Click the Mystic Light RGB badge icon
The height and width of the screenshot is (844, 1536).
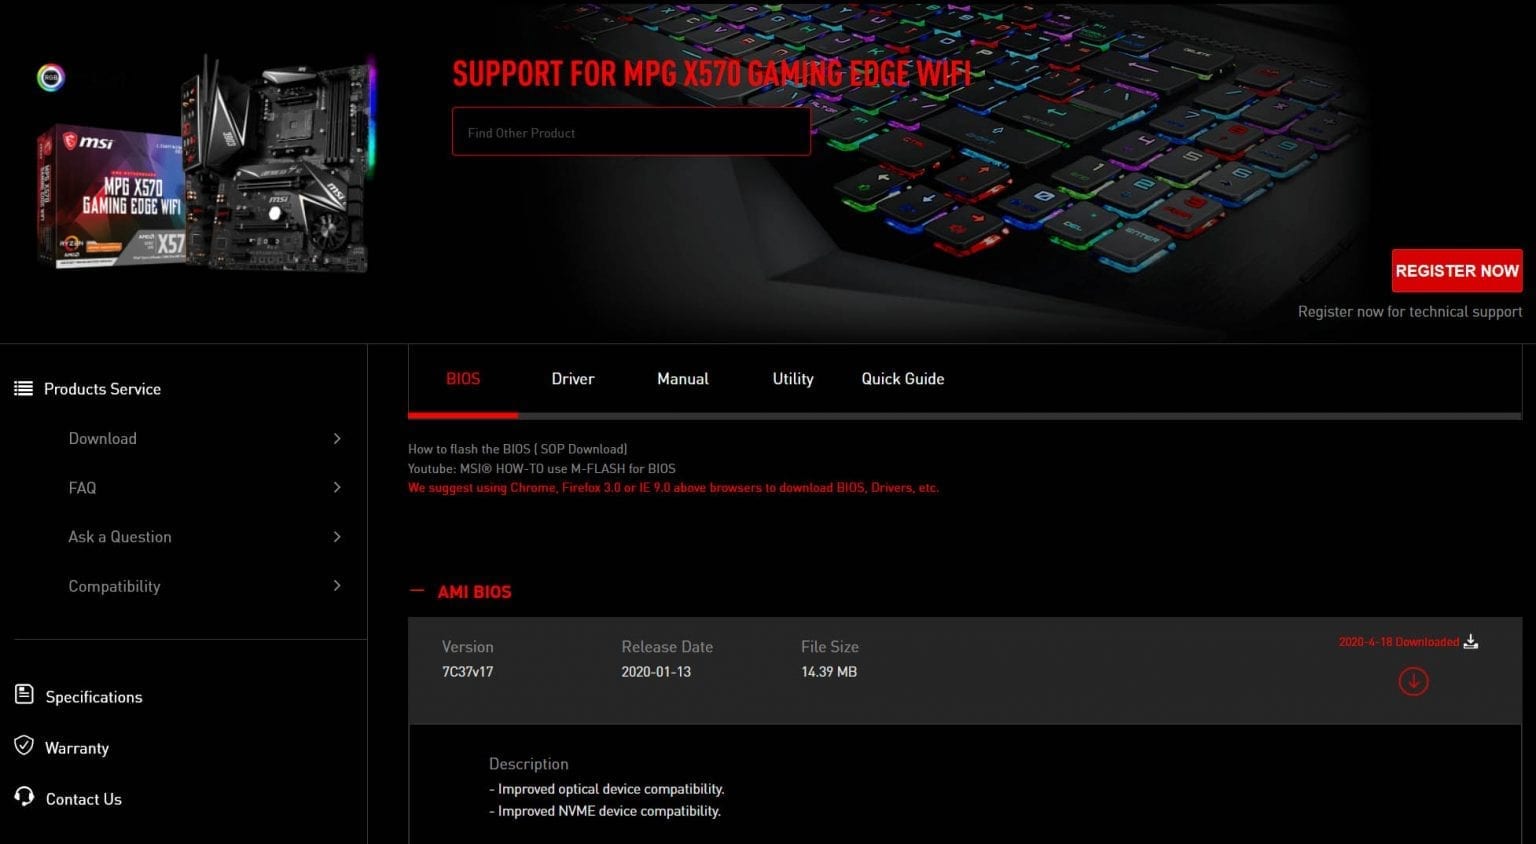click(x=50, y=77)
